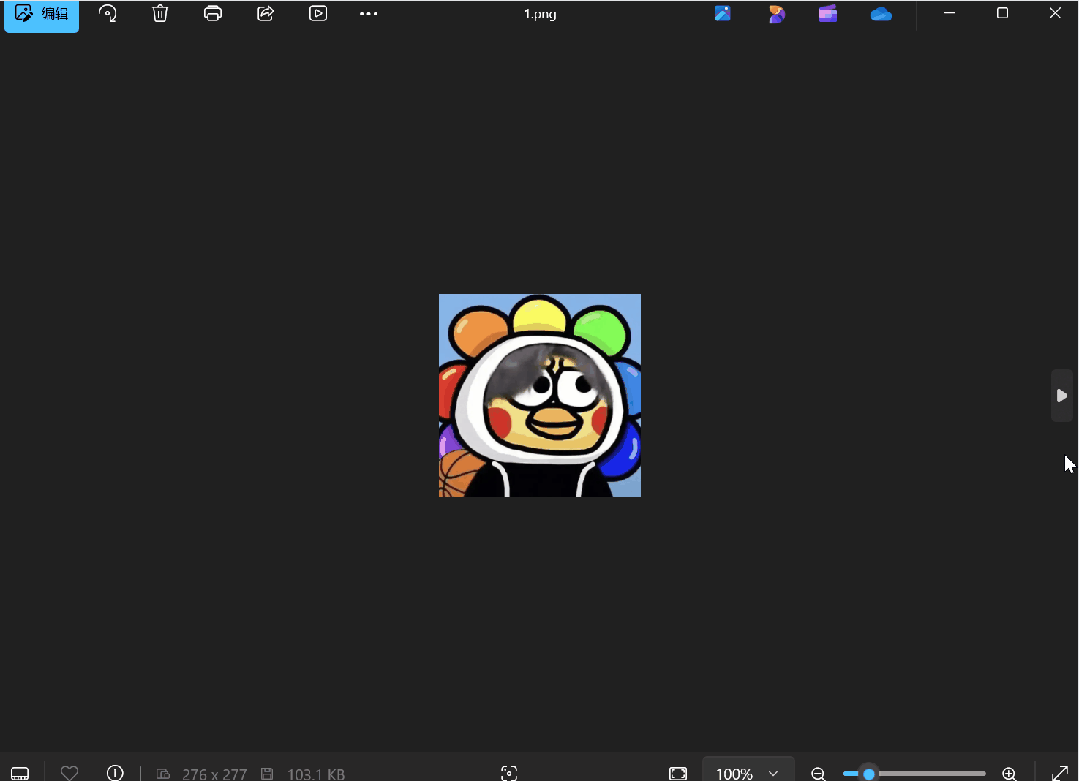1079x781 pixels.
Task: Open the Designer app icon in title bar
Action: (723, 13)
